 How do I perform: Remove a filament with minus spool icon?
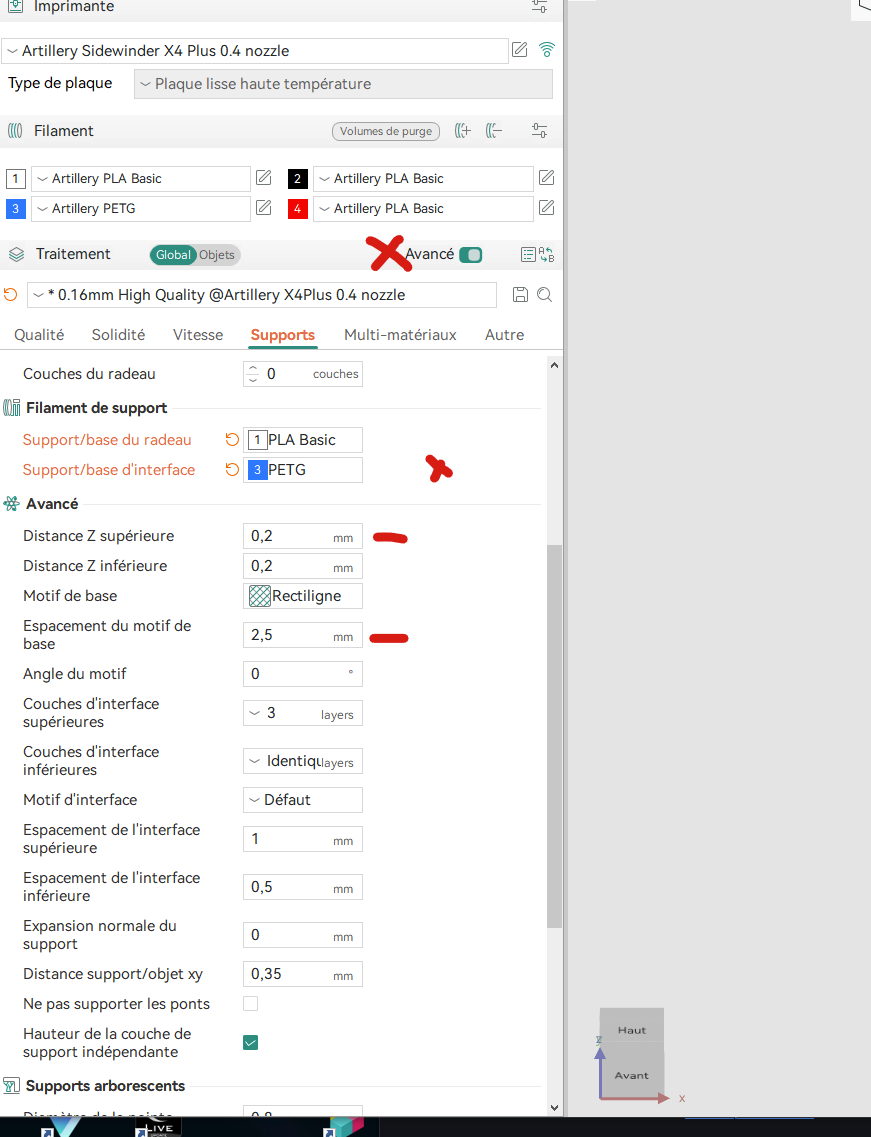tap(494, 131)
